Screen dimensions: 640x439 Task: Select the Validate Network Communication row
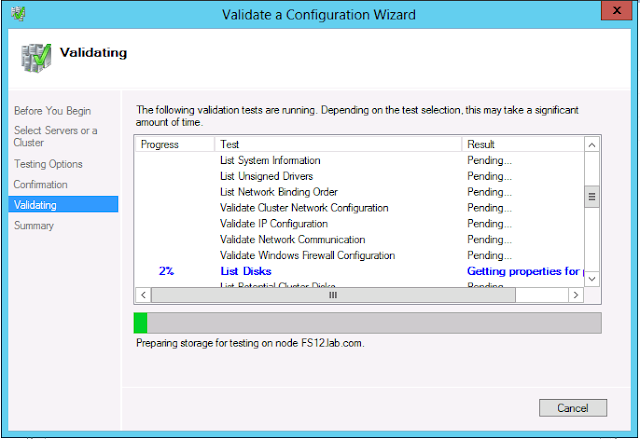pos(360,240)
